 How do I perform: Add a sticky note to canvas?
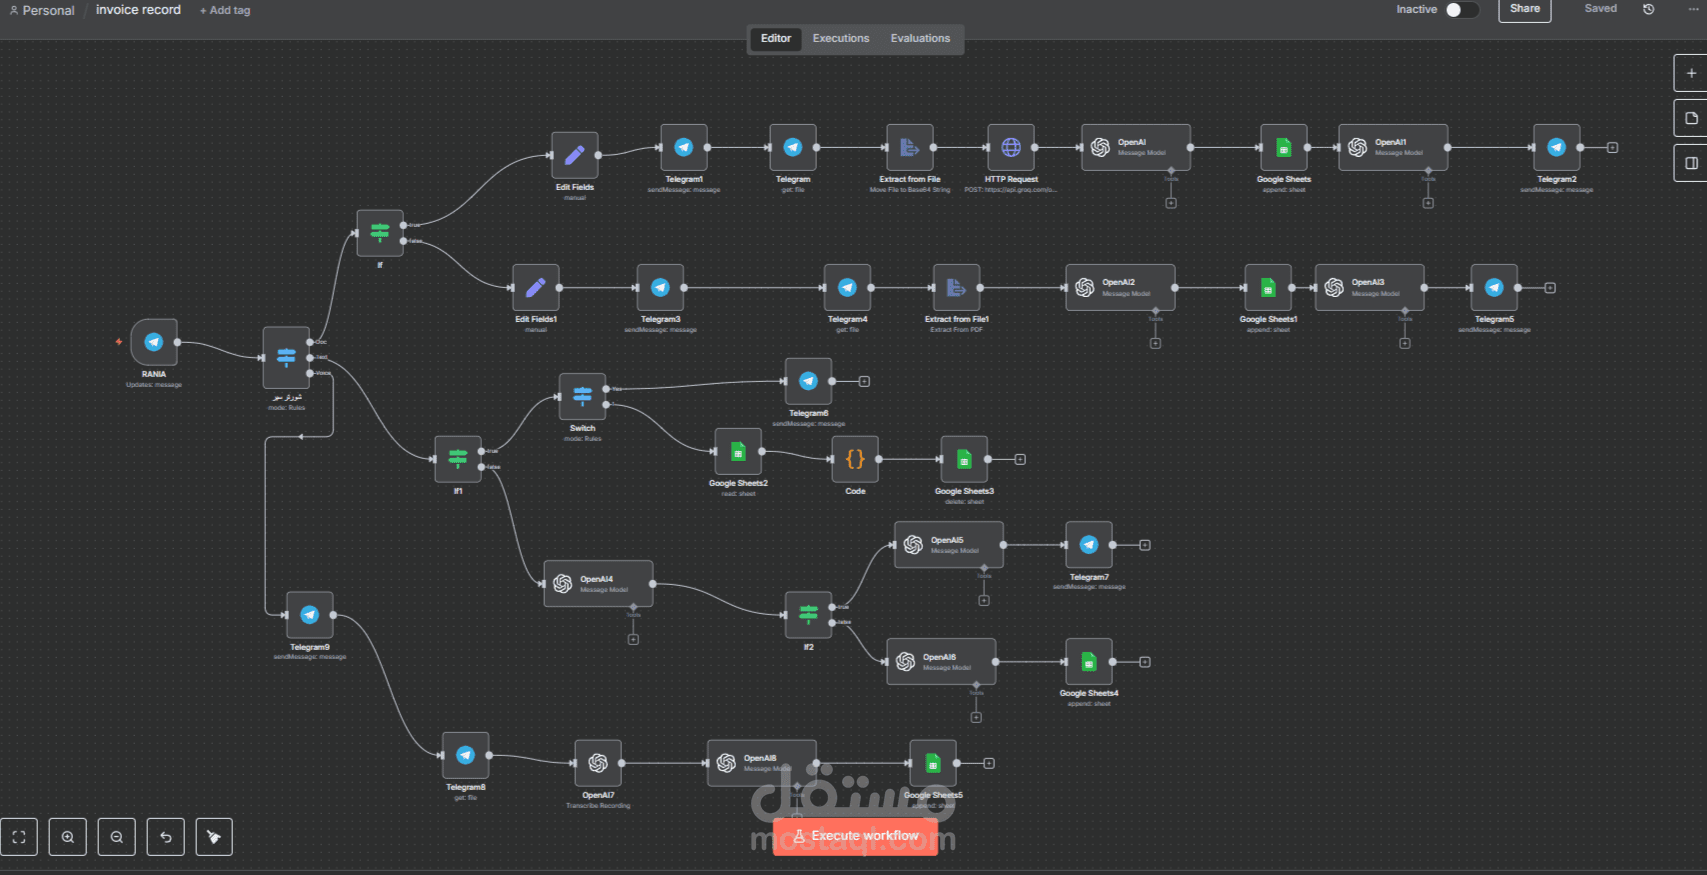1691,118
